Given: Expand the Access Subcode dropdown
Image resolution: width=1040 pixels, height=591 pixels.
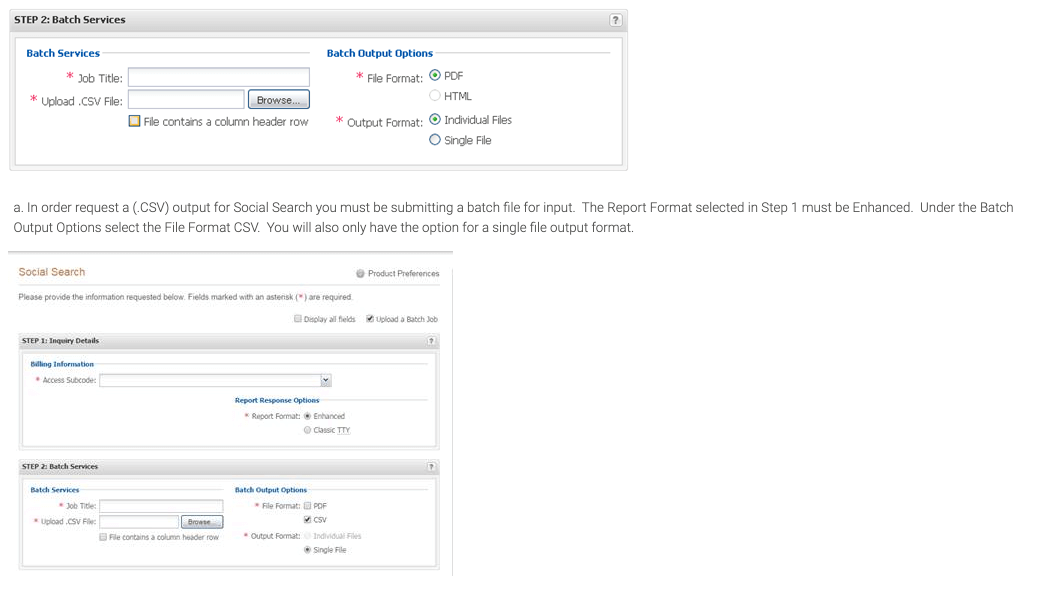Looking at the screenshot, I should click(x=325, y=380).
